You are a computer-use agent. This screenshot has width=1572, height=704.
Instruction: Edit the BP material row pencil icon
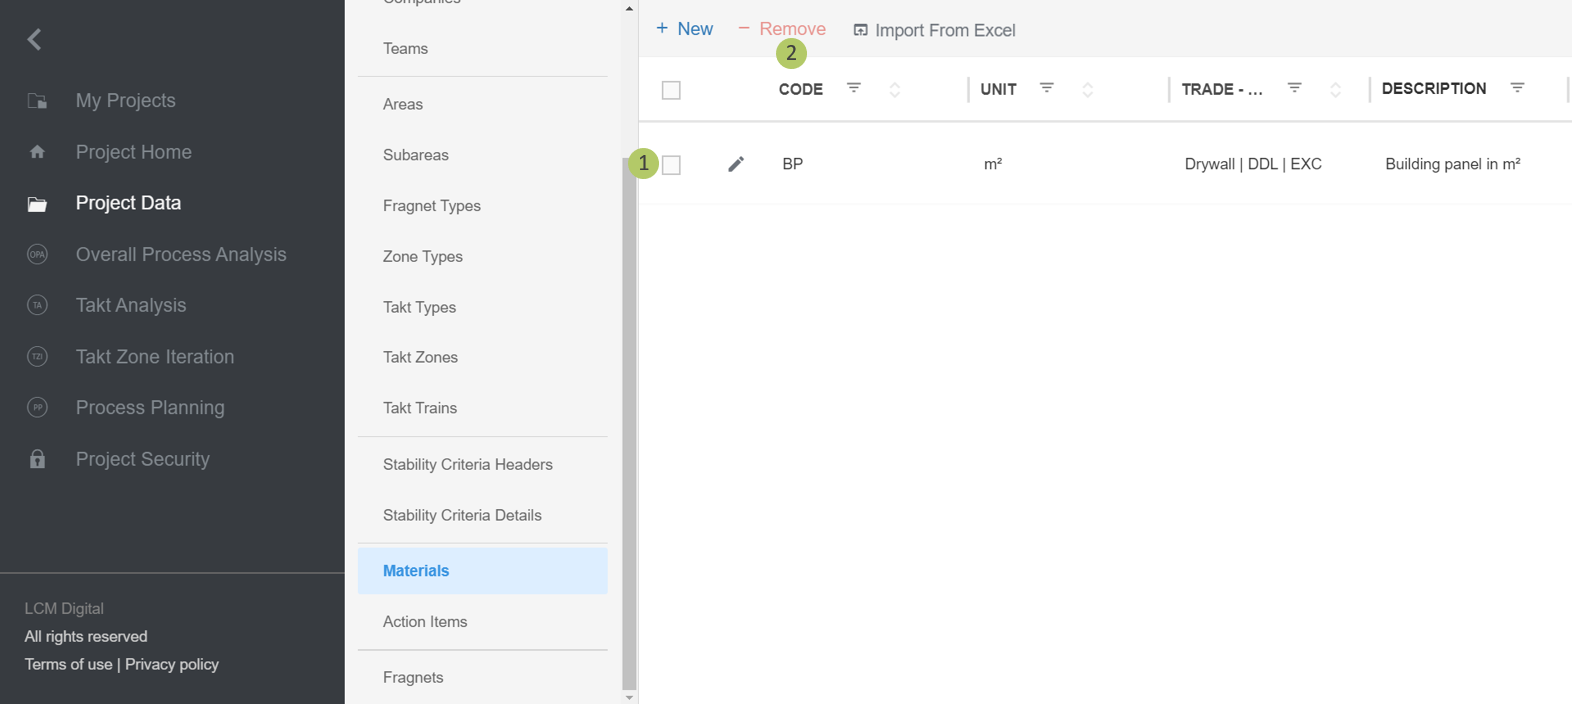(x=736, y=164)
